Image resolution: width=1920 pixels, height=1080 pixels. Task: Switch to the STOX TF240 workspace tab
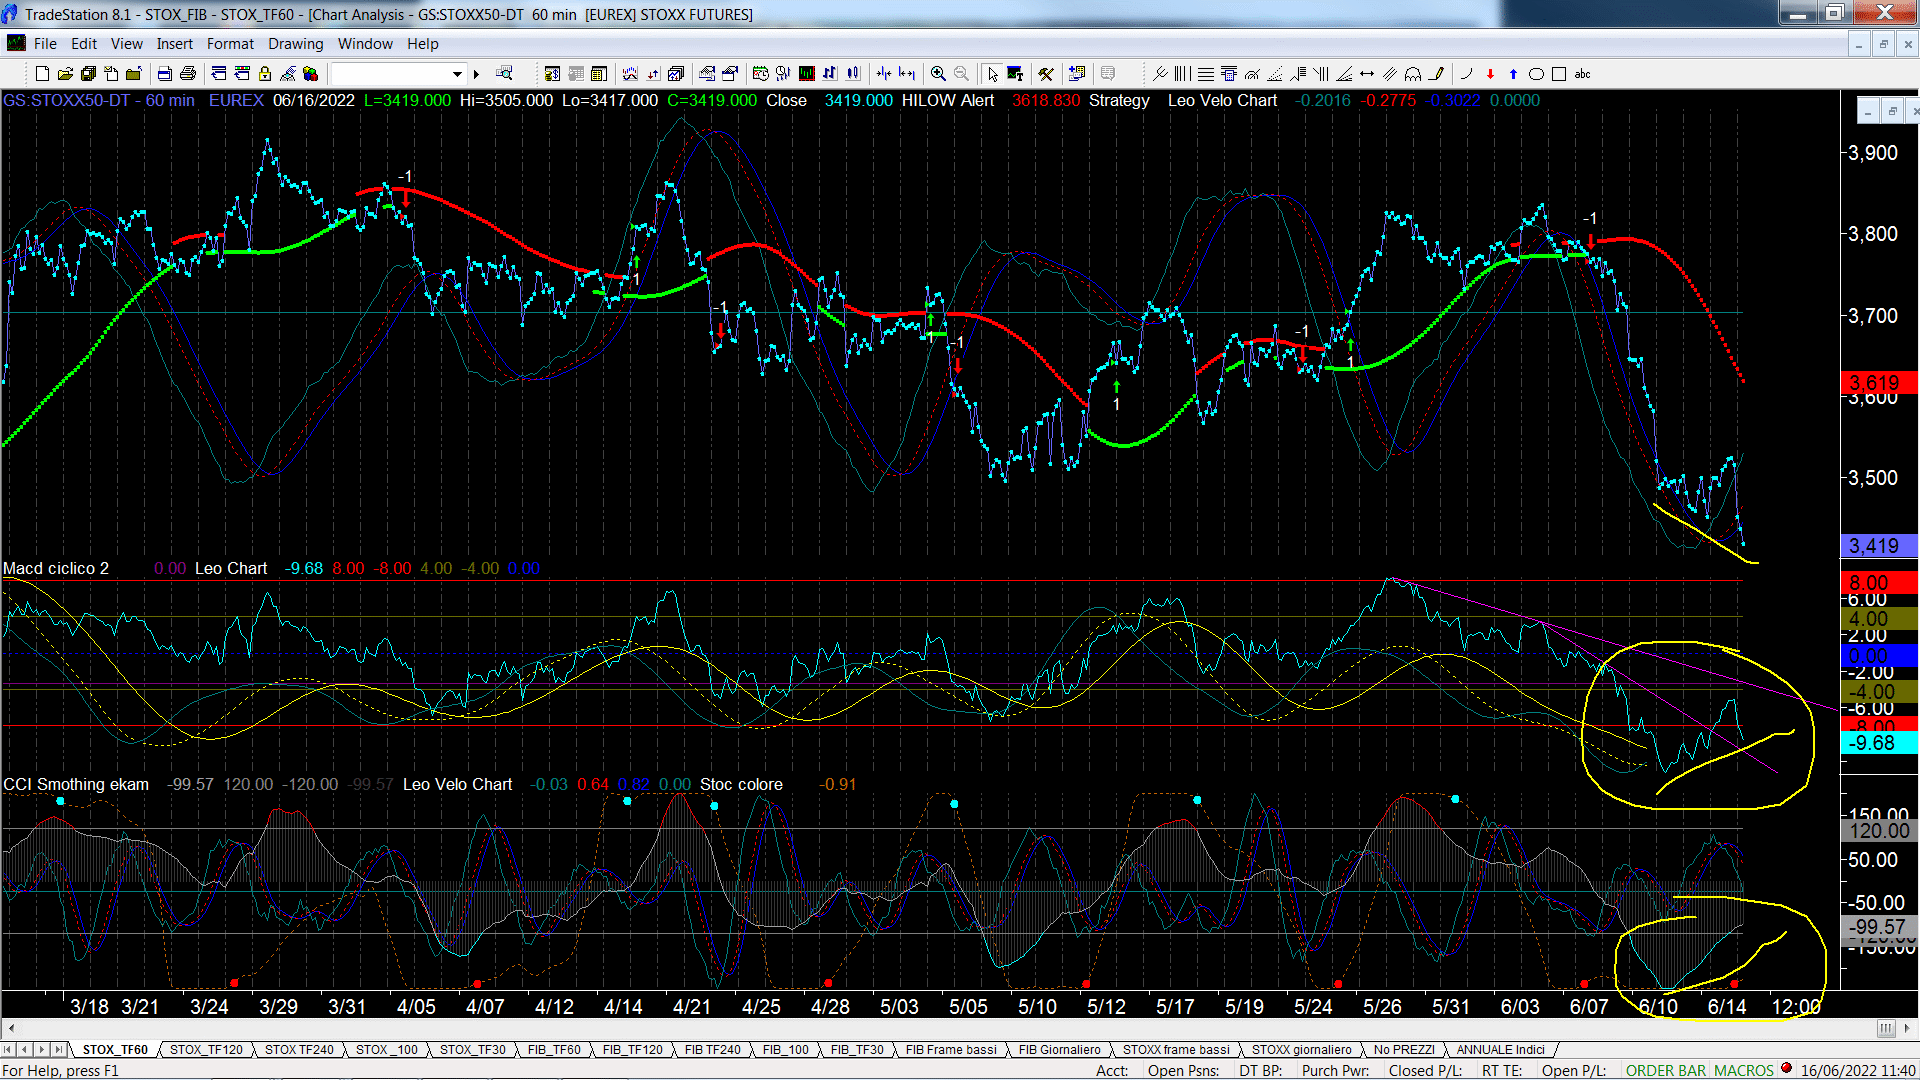coord(299,1050)
